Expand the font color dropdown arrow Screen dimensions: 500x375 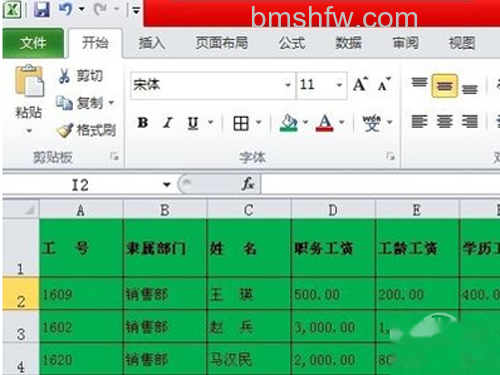pyautogui.click(x=342, y=123)
